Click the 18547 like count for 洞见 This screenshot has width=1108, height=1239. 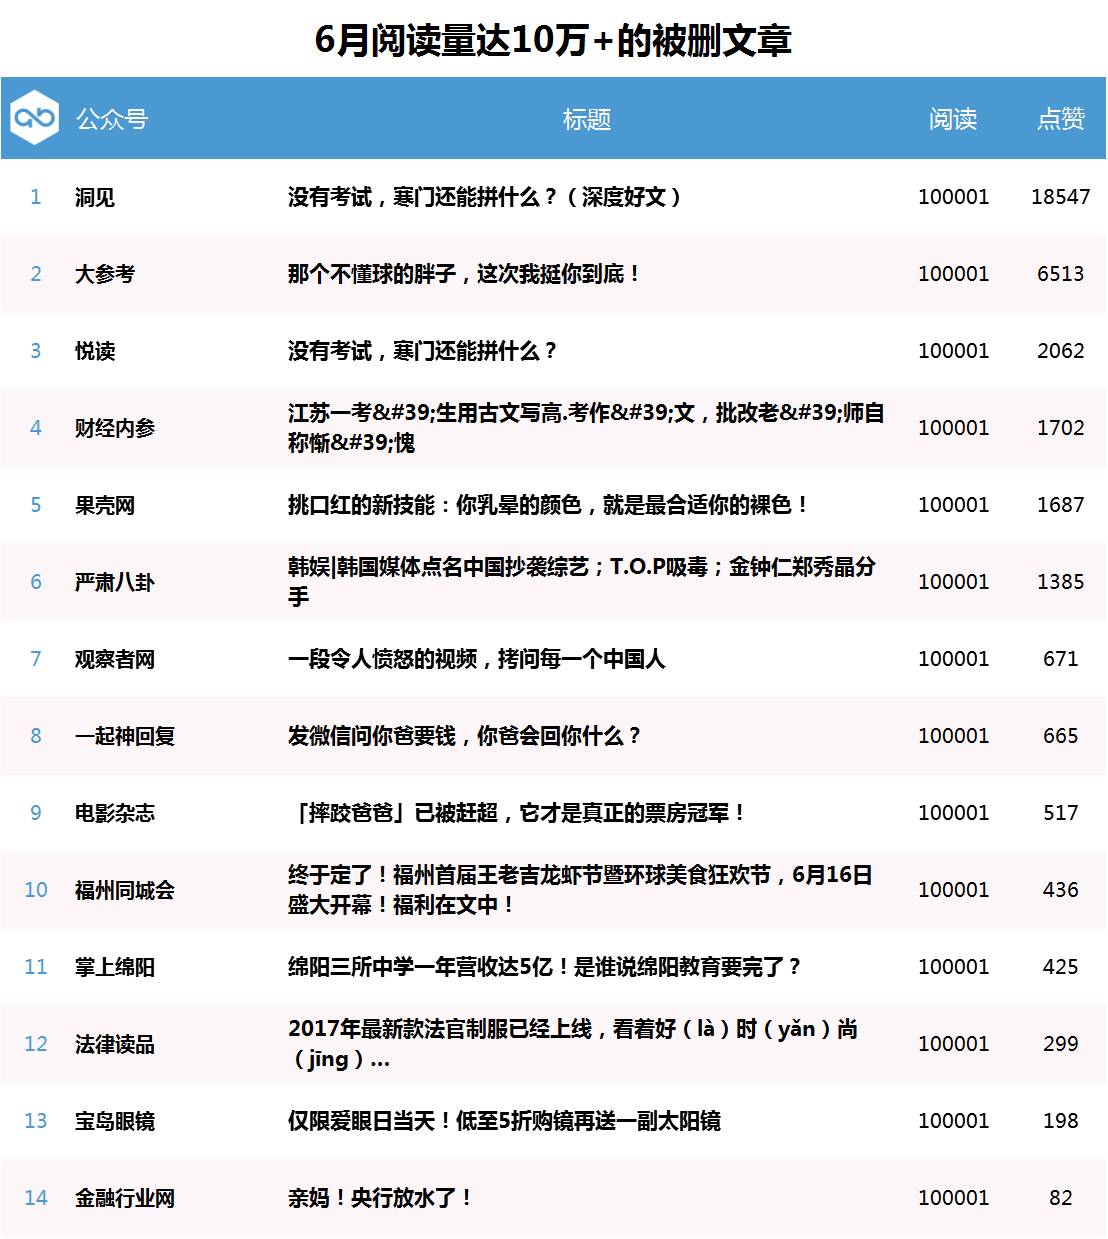point(1058,197)
